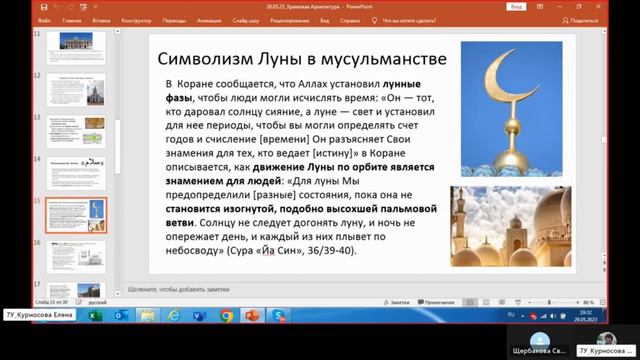Open the Customize Quick Access Toolbar arrow
This screenshot has height=360, width=640.
click(x=96, y=7)
